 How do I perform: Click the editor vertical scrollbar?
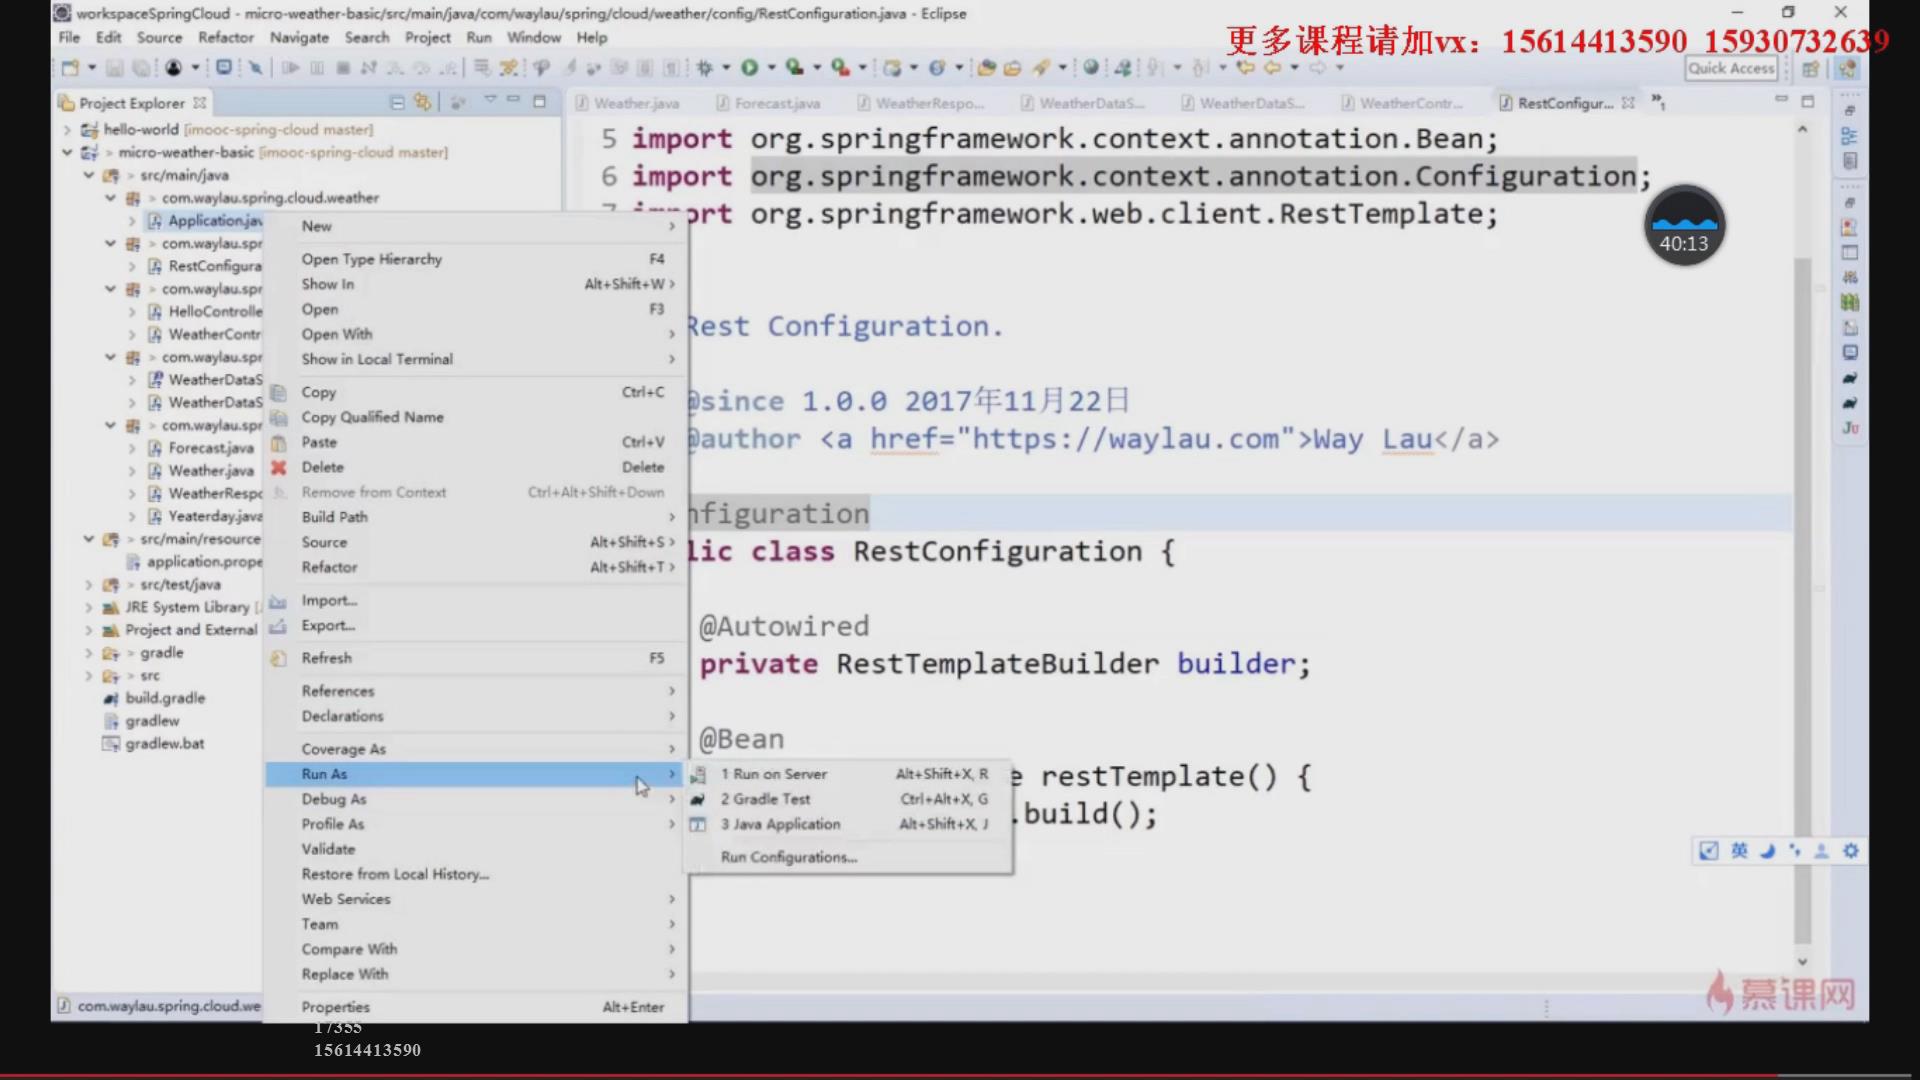[x=1802, y=600]
